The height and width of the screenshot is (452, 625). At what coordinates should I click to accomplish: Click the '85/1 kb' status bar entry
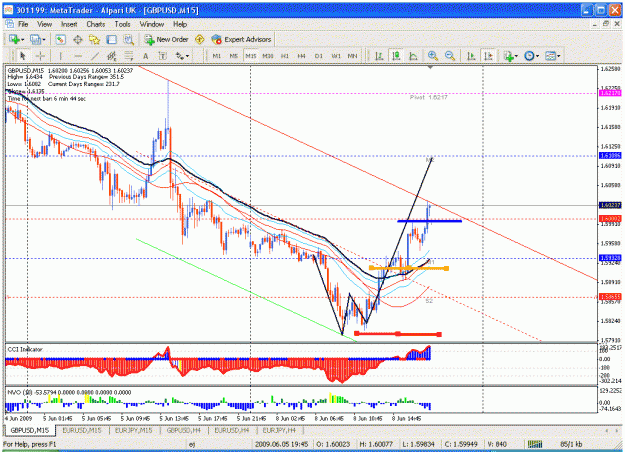[571, 444]
